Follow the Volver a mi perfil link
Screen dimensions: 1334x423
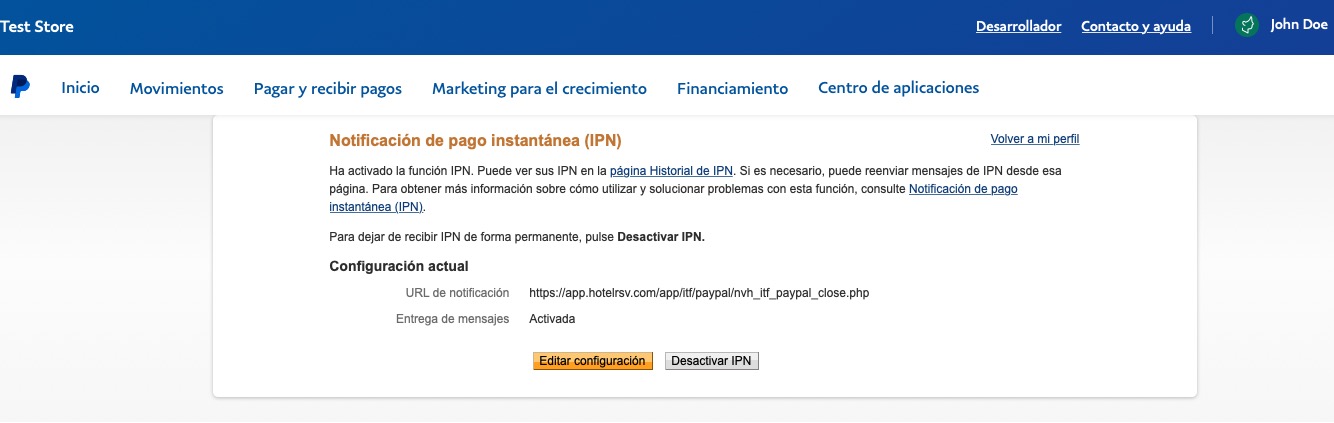pos(1035,139)
